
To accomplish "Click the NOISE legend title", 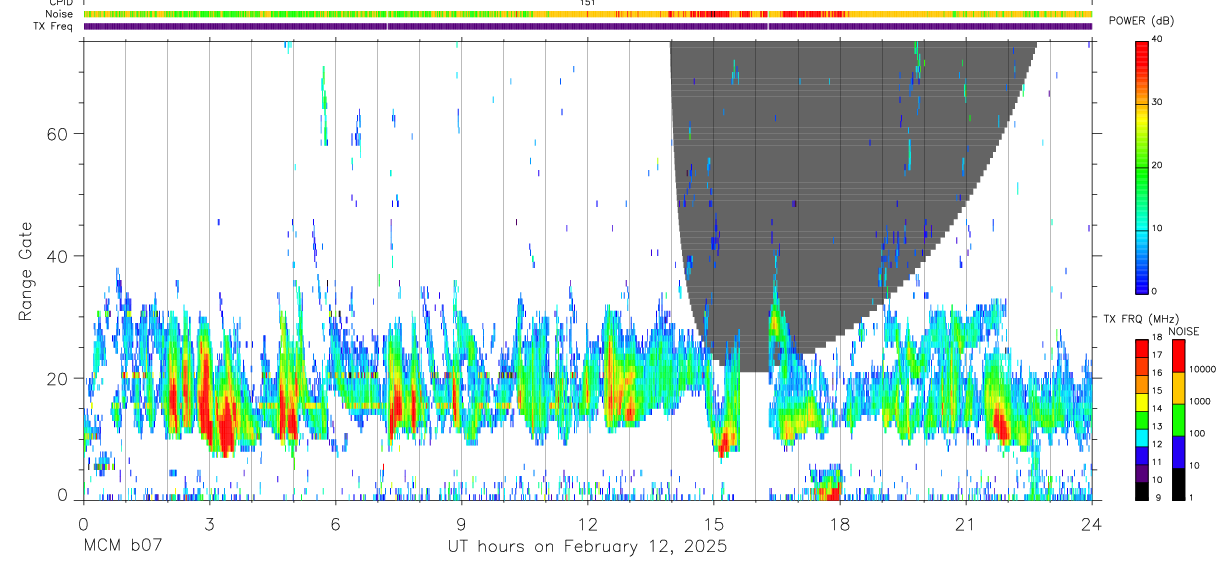I will (1185, 331).
